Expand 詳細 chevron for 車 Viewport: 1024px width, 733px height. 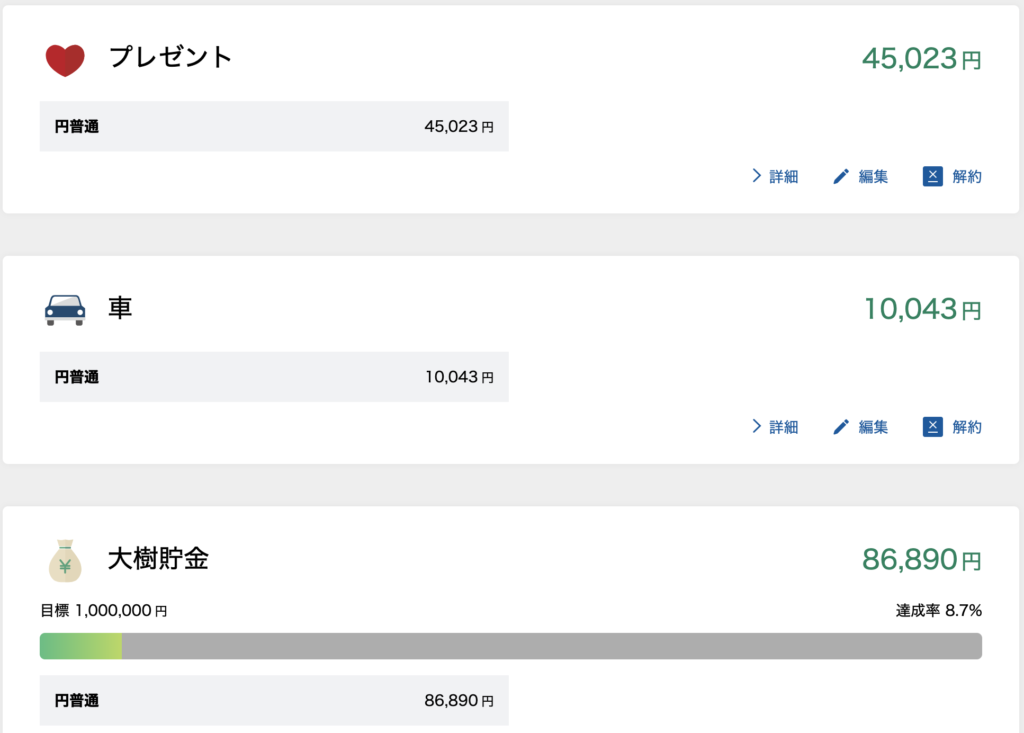757,427
